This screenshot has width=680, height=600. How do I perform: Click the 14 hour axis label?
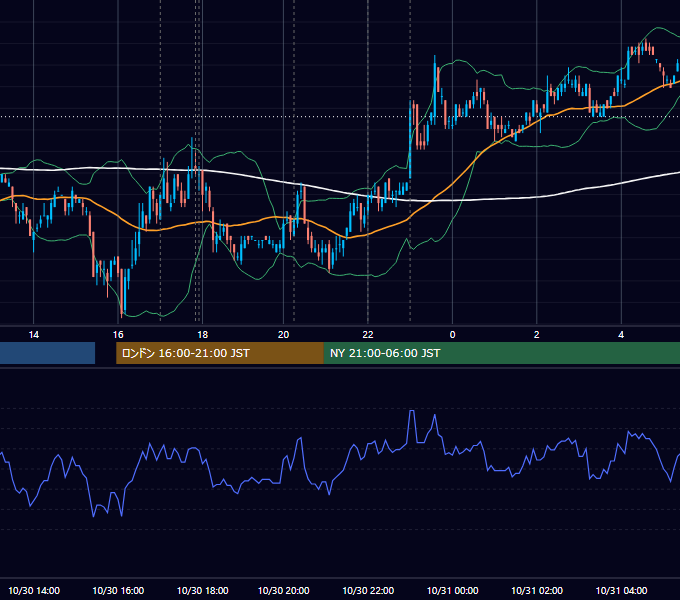pos(33,335)
